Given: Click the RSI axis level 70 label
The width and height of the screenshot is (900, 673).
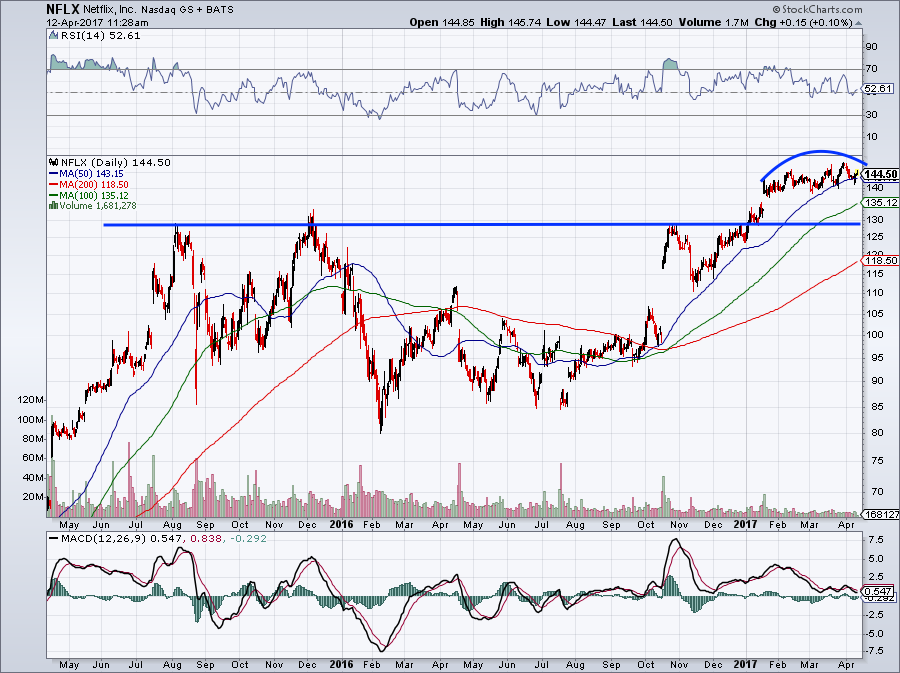Looking at the screenshot, I should click(871, 69).
